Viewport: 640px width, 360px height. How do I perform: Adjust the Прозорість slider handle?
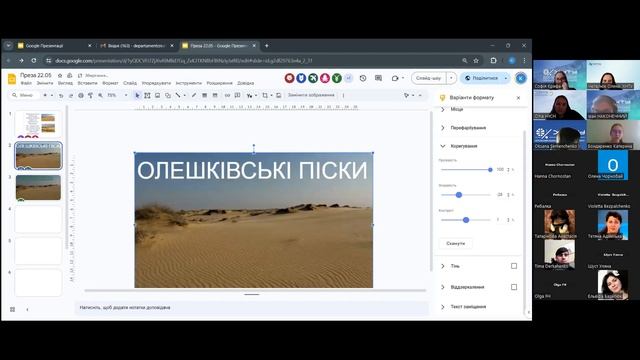pos(490,170)
